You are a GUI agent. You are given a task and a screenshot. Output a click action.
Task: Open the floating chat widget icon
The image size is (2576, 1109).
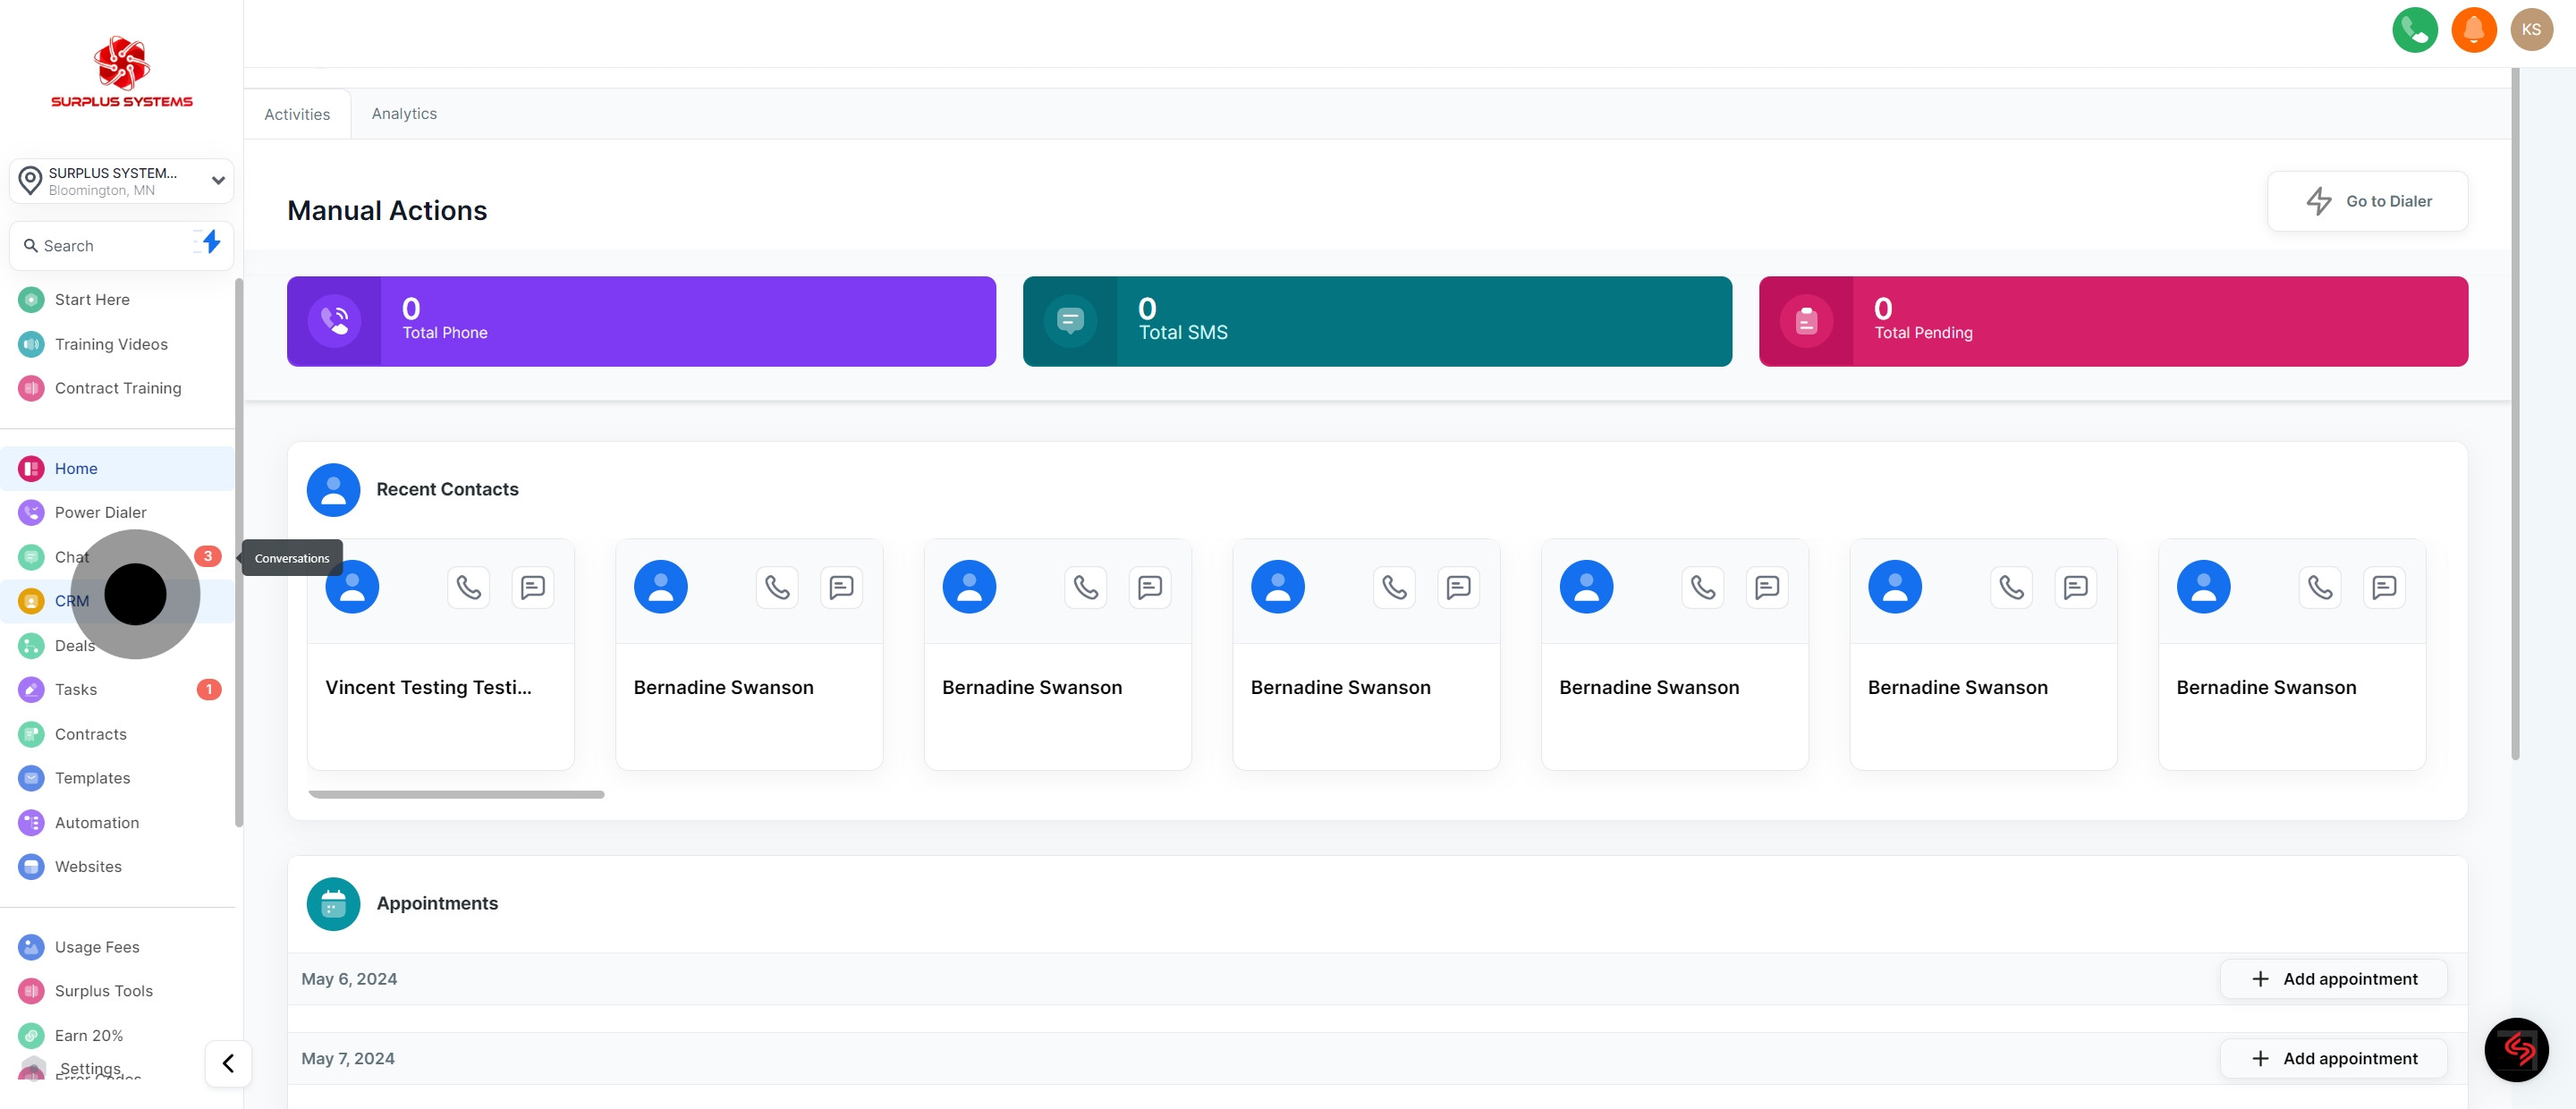coord(2516,1049)
